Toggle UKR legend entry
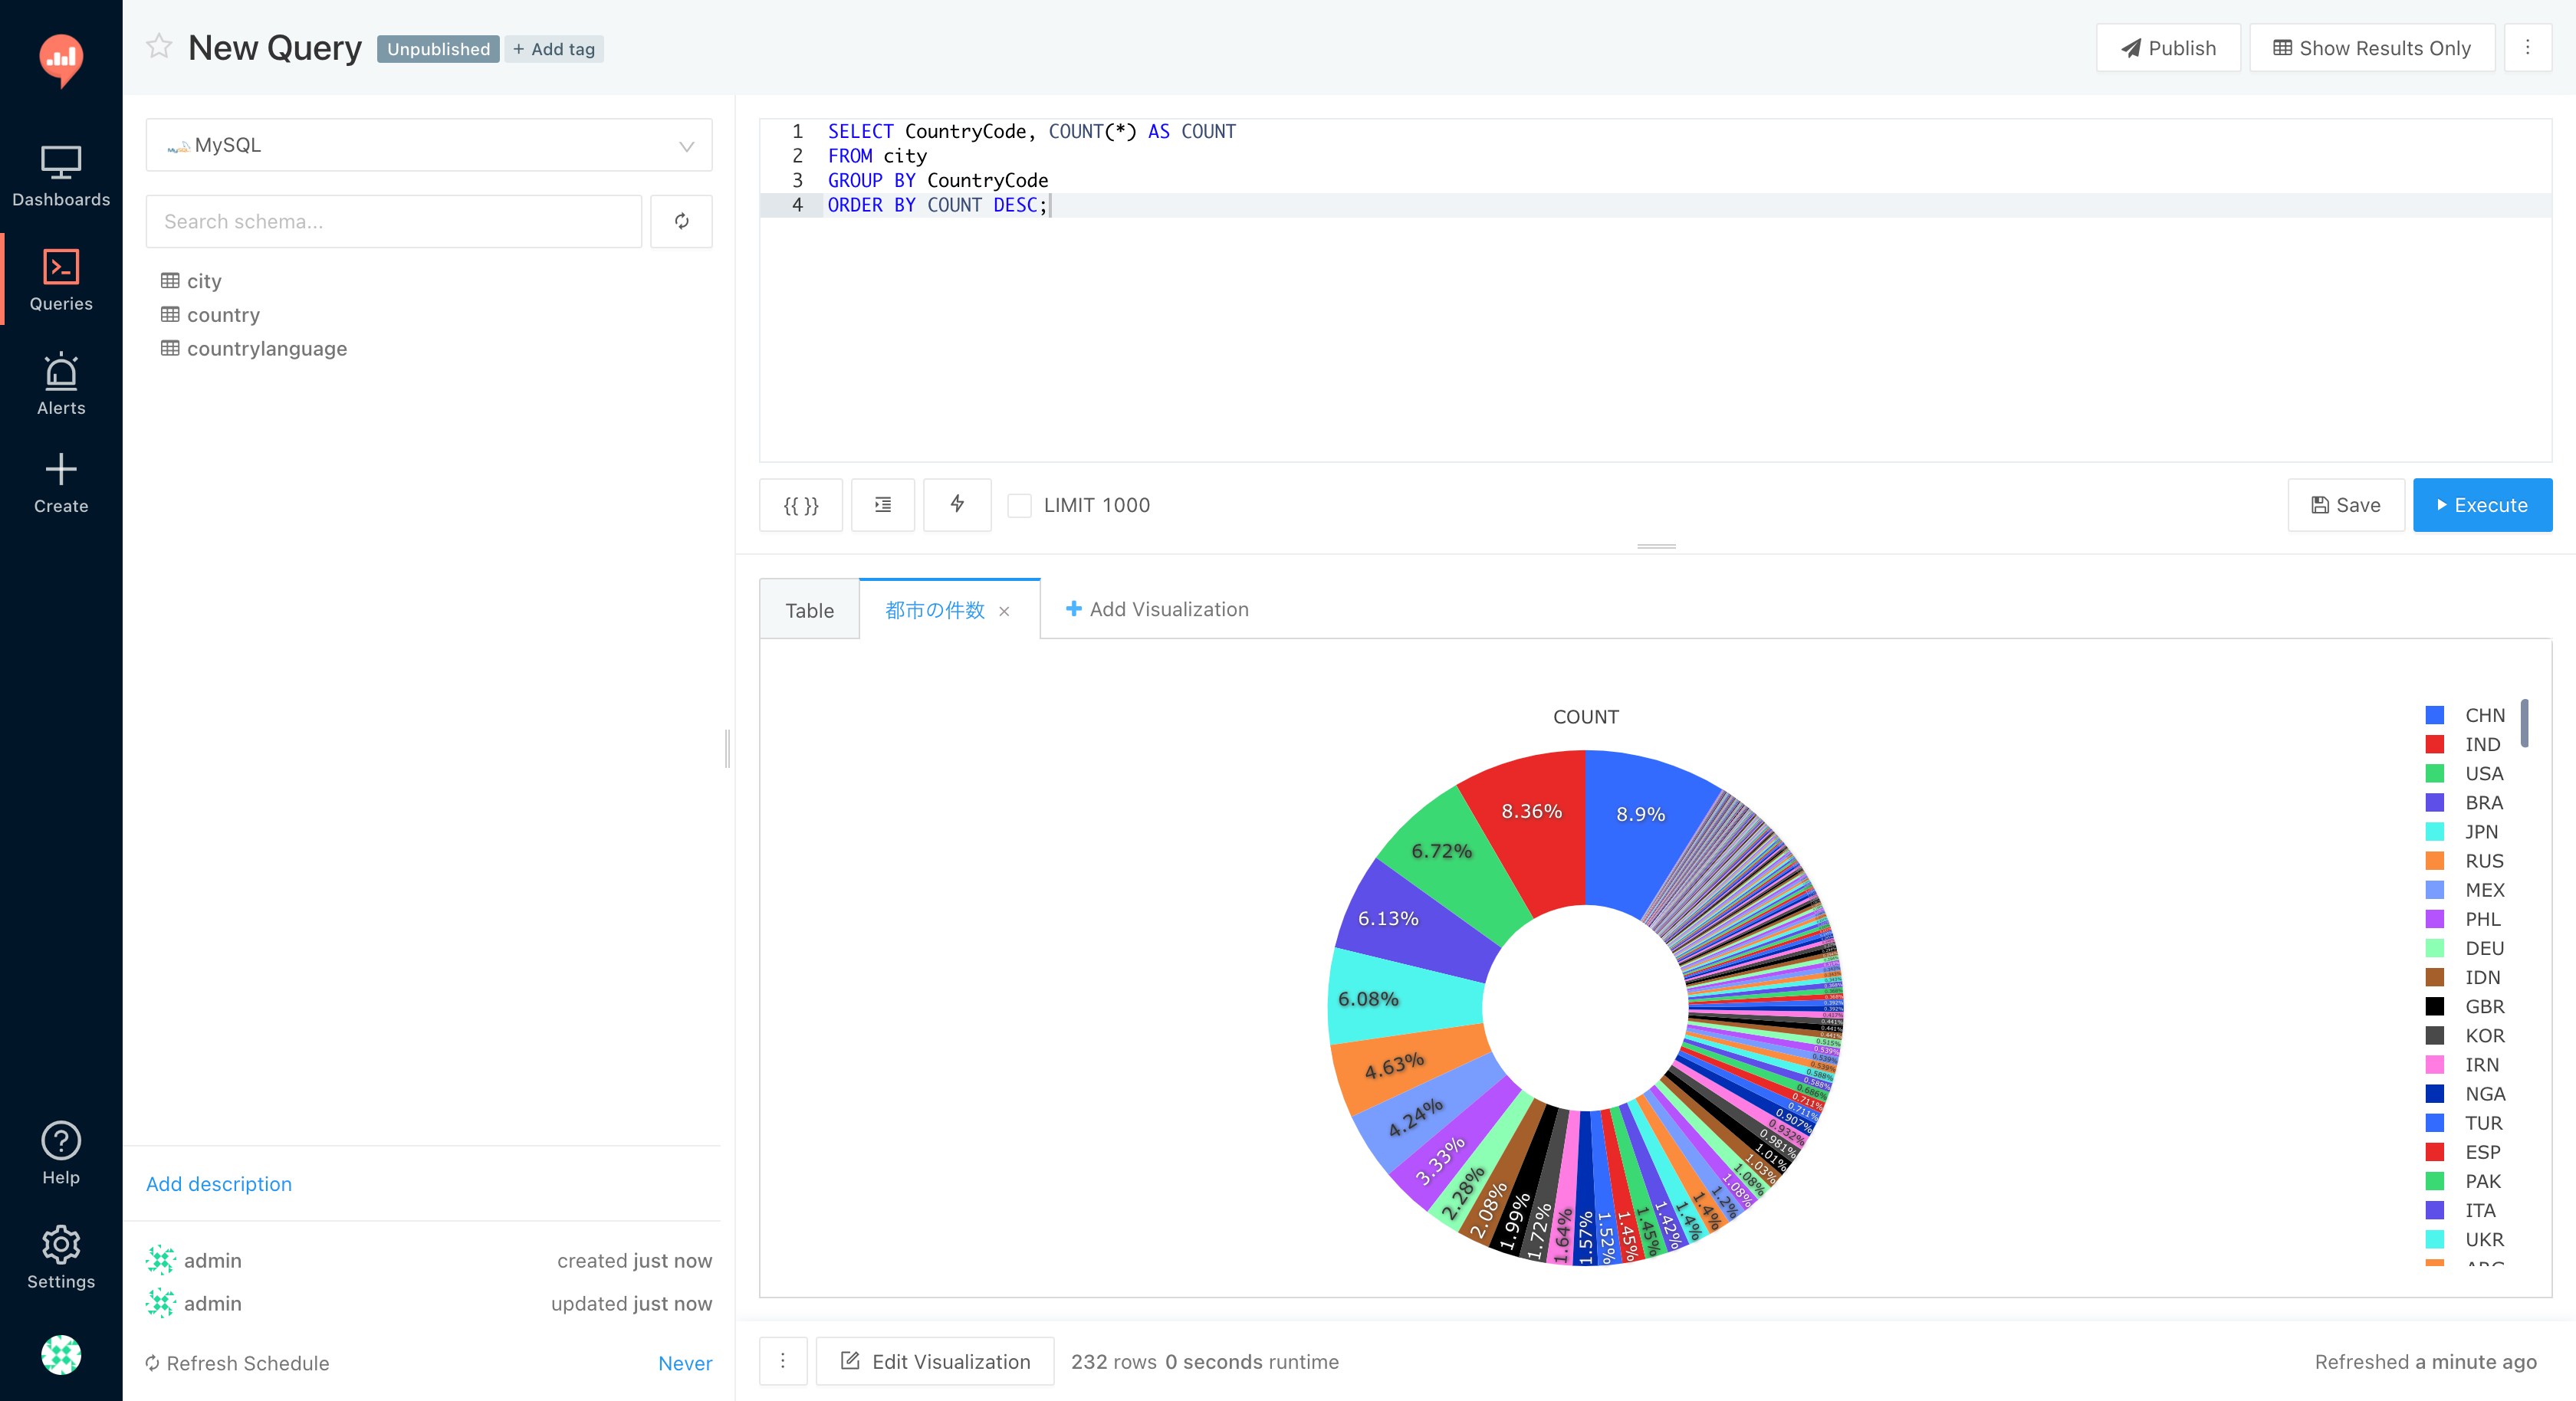The height and width of the screenshot is (1401, 2576). 2466,1239
